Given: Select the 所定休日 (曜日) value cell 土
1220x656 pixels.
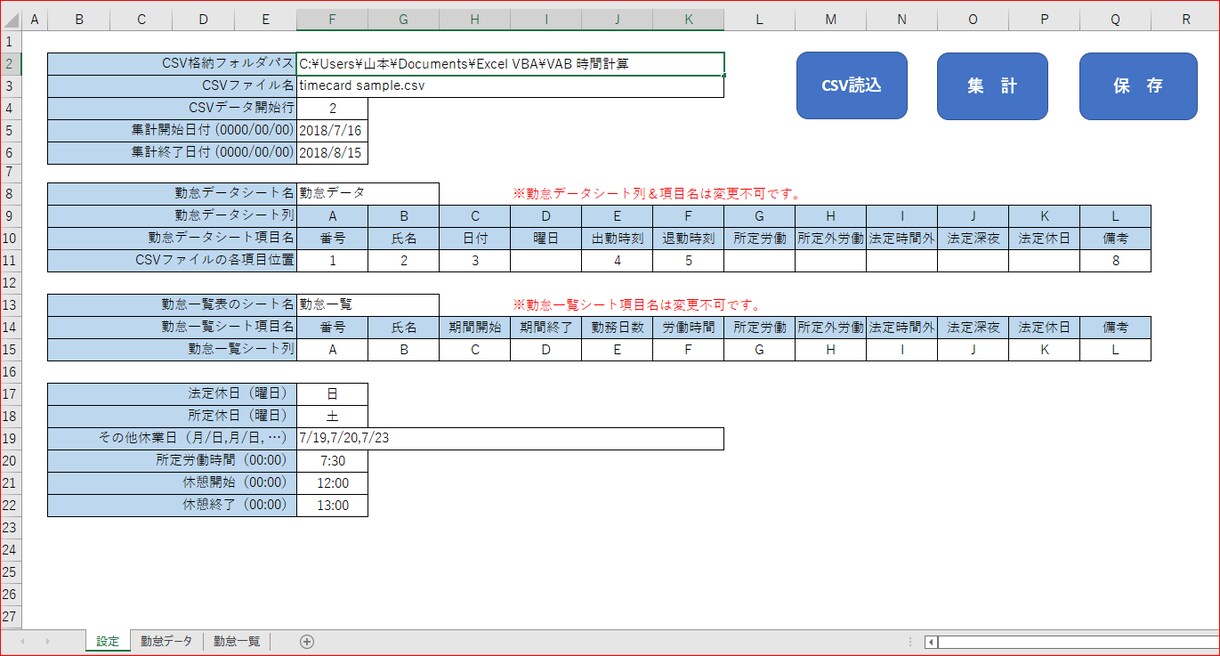Looking at the screenshot, I should 332,416.
